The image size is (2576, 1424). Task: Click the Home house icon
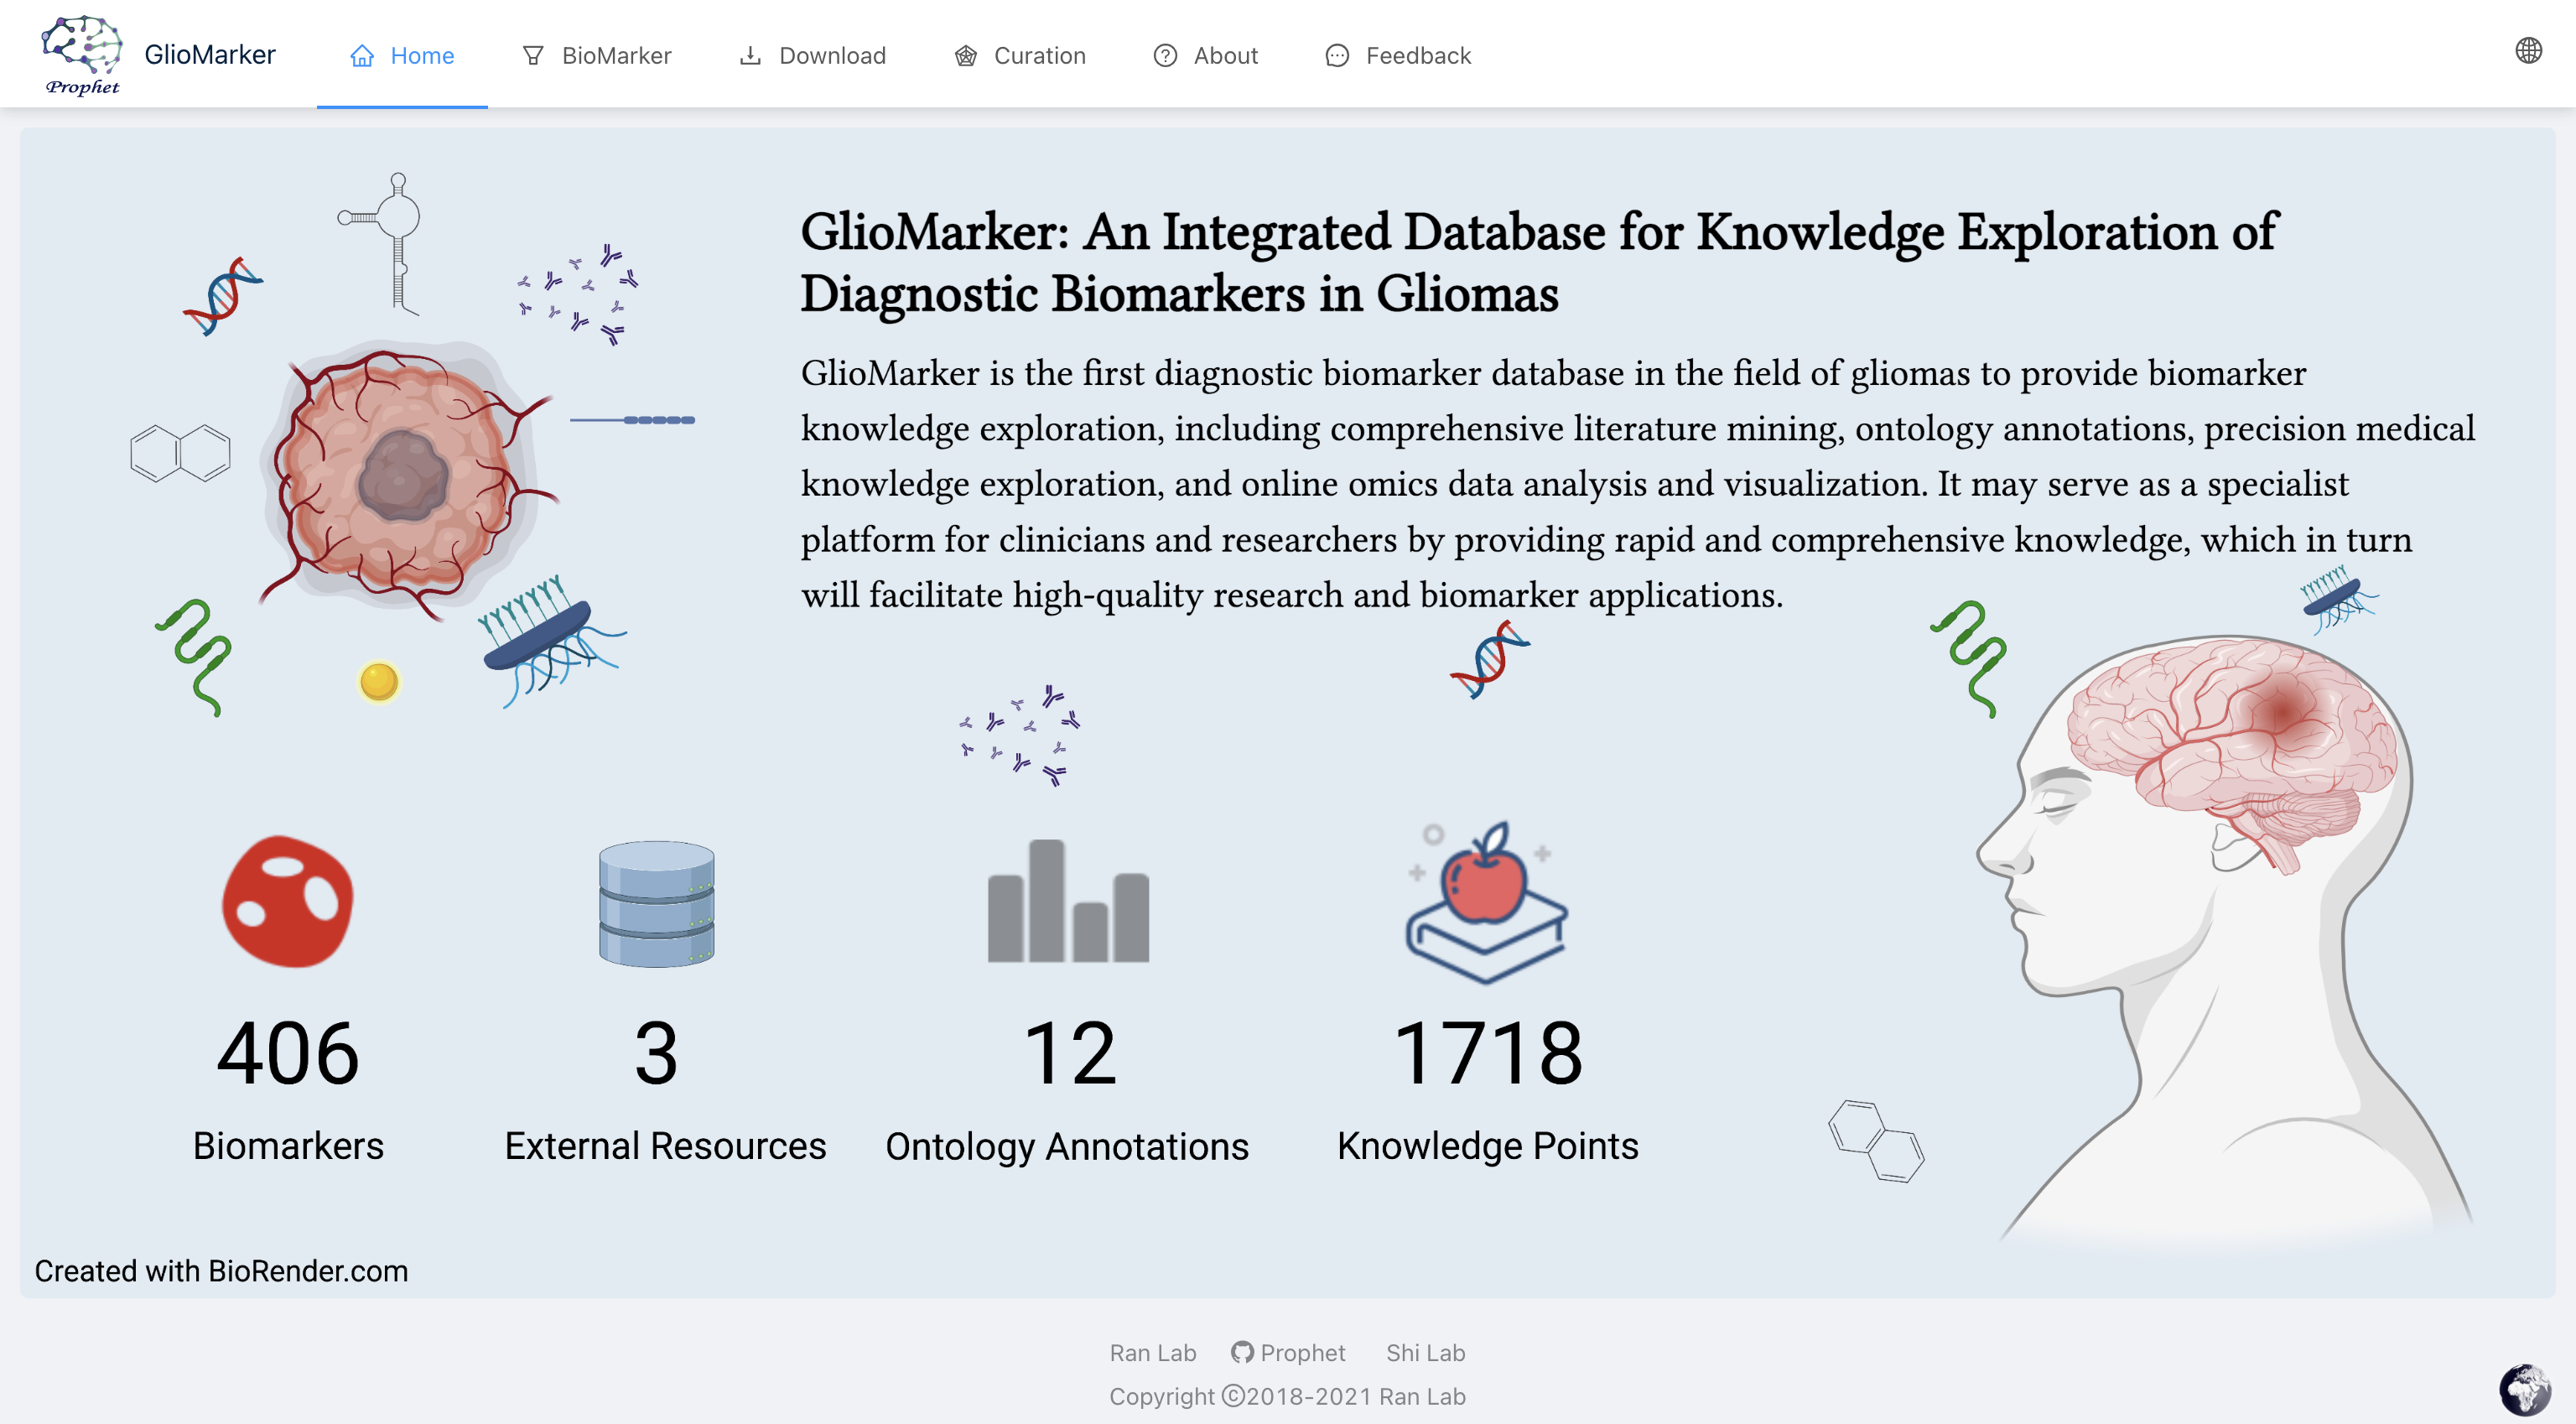(x=362, y=56)
